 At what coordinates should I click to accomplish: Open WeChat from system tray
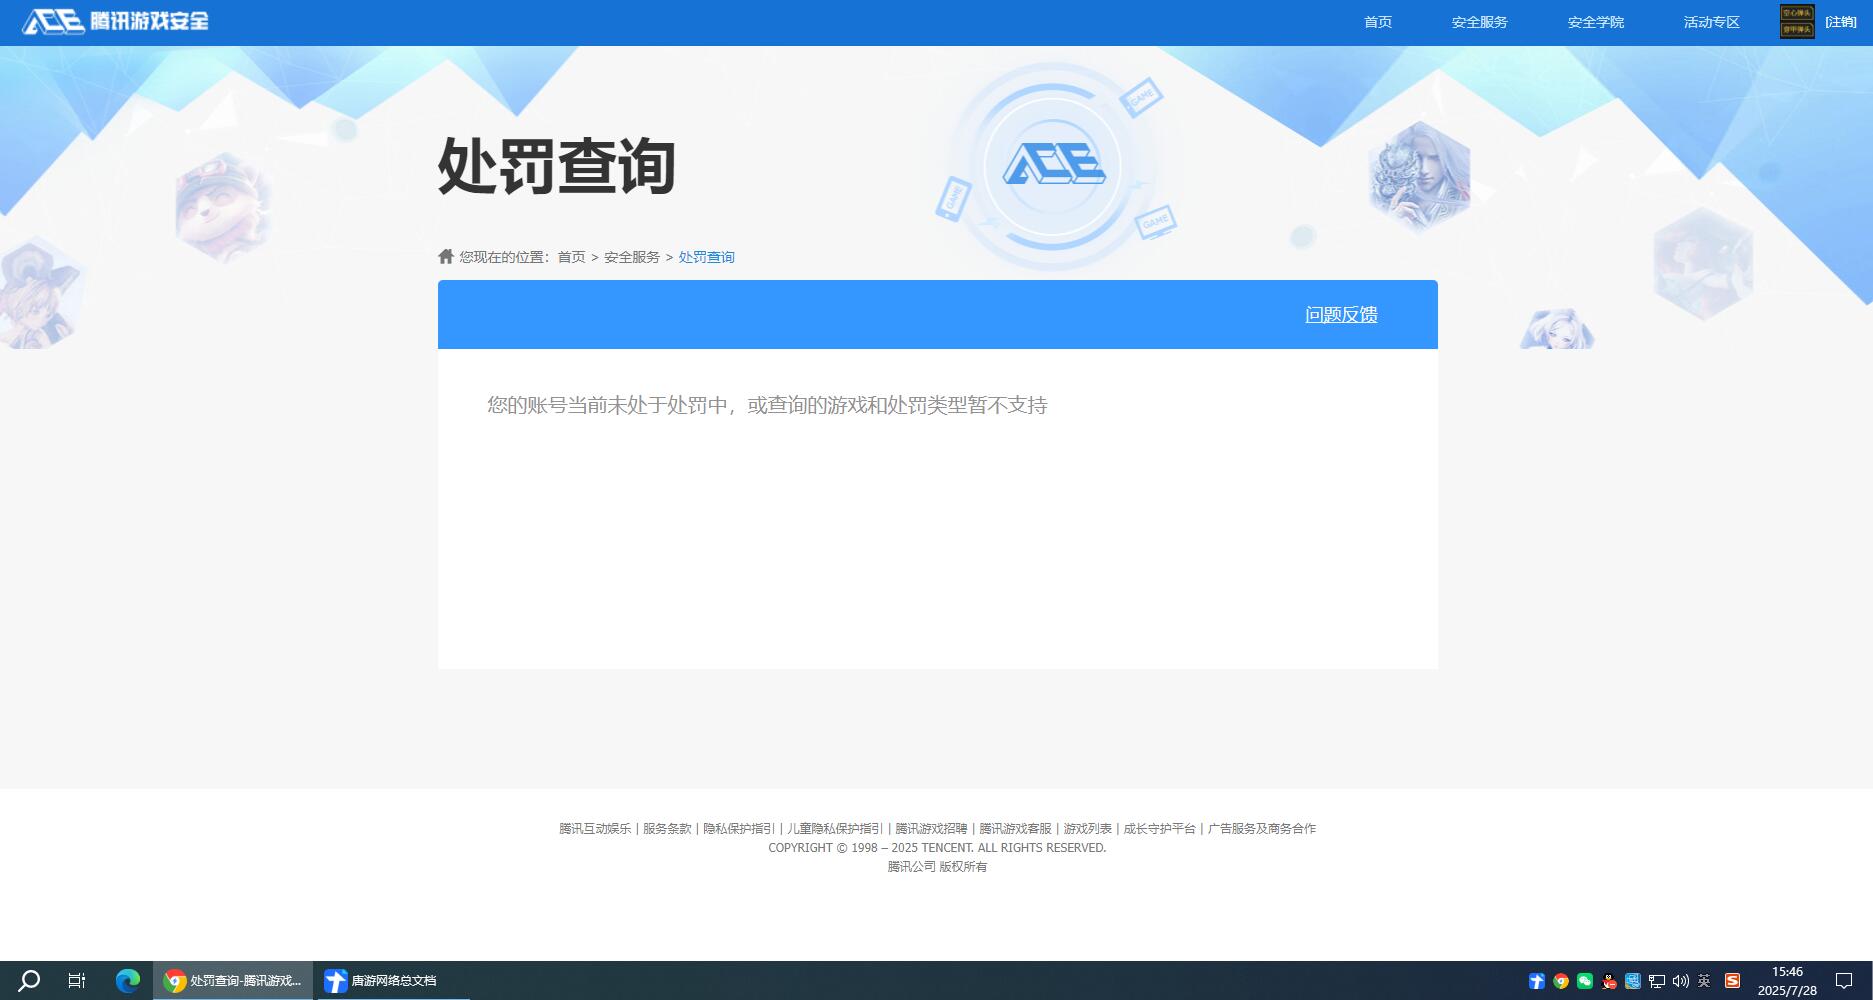(1585, 981)
